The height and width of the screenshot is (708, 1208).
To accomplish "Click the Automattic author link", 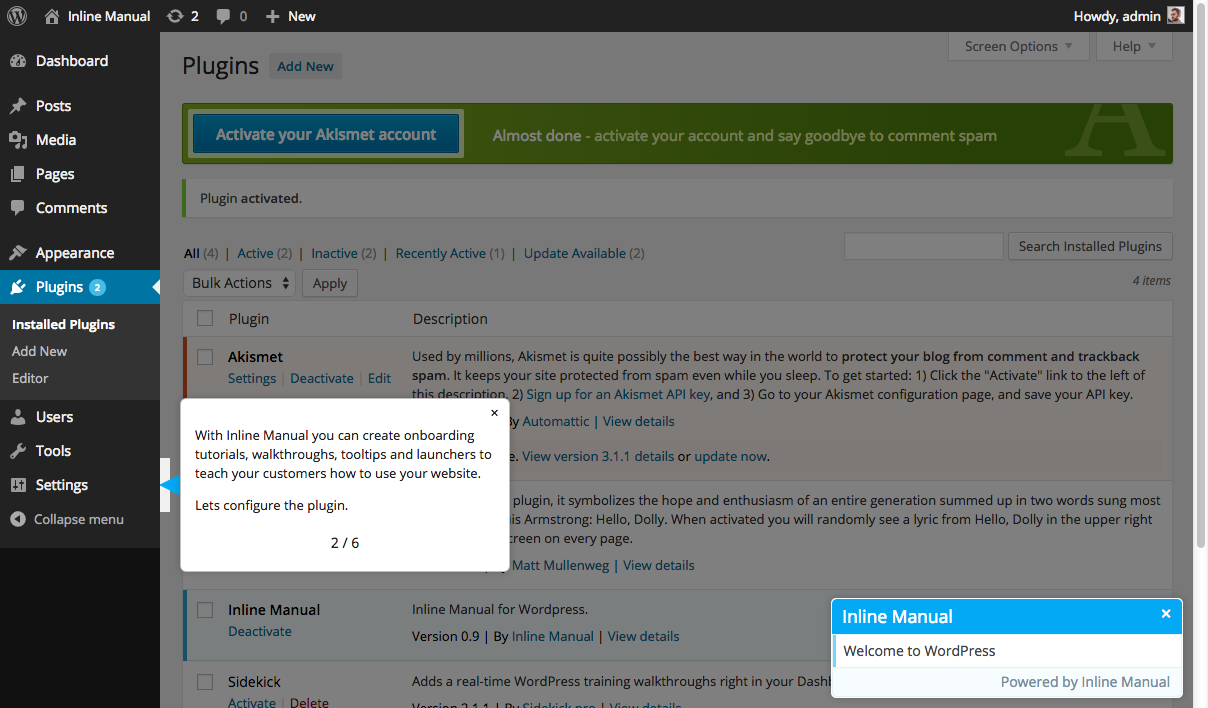I will click(555, 421).
